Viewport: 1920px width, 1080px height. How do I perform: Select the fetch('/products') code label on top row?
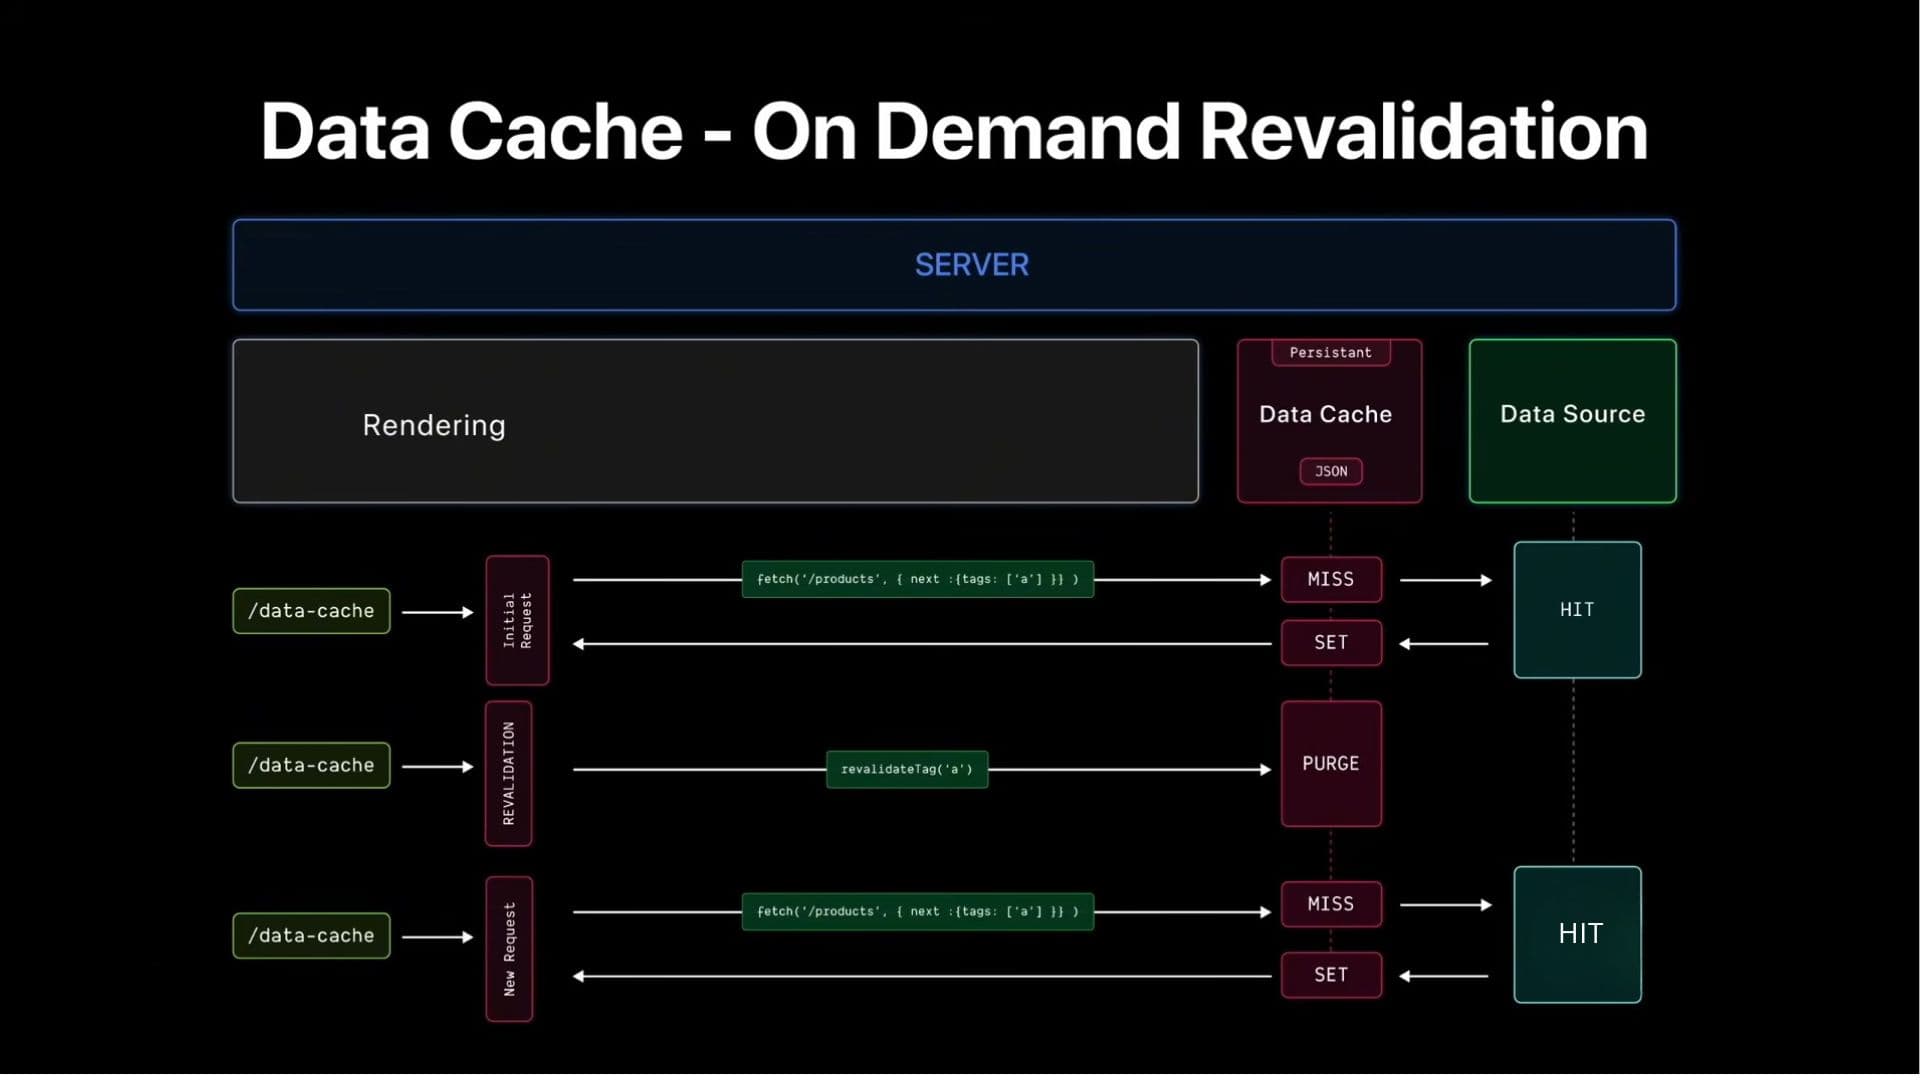[x=917, y=578]
